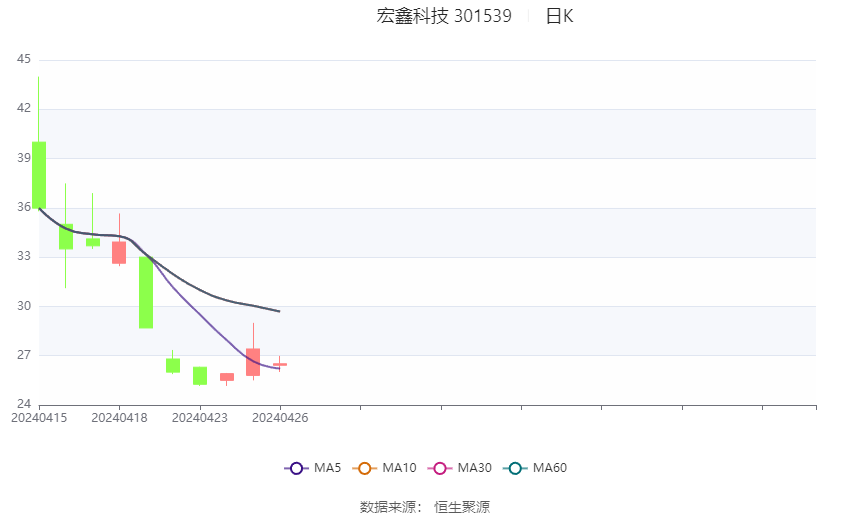Screen dimensions: 850x517
Task: Click the MA10 legend label text
Action: (399, 468)
